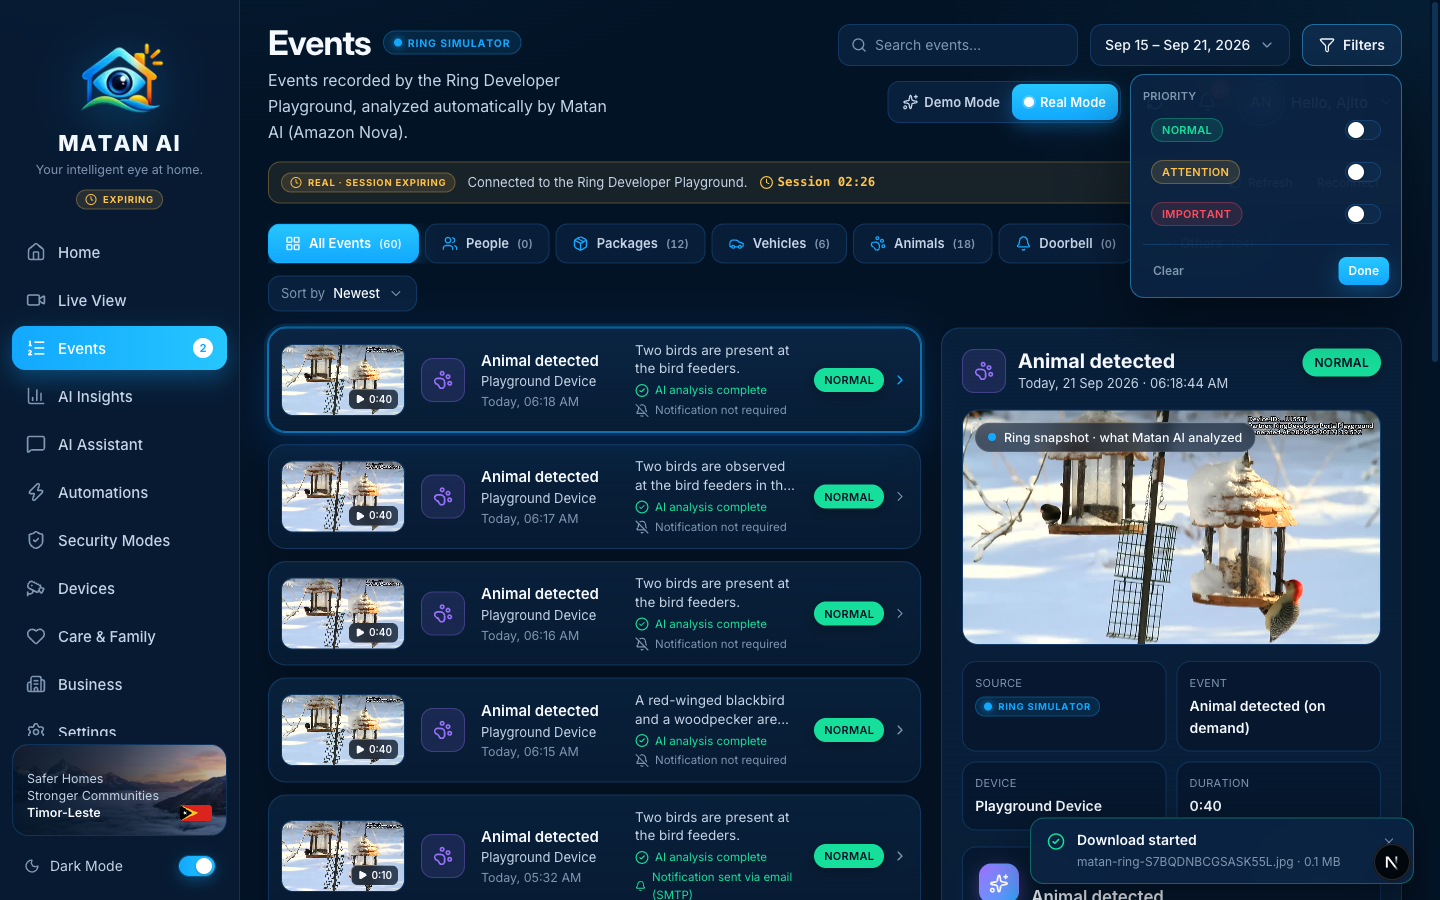Click the download started checkmark icon
1440x900 pixels.
1055,841
